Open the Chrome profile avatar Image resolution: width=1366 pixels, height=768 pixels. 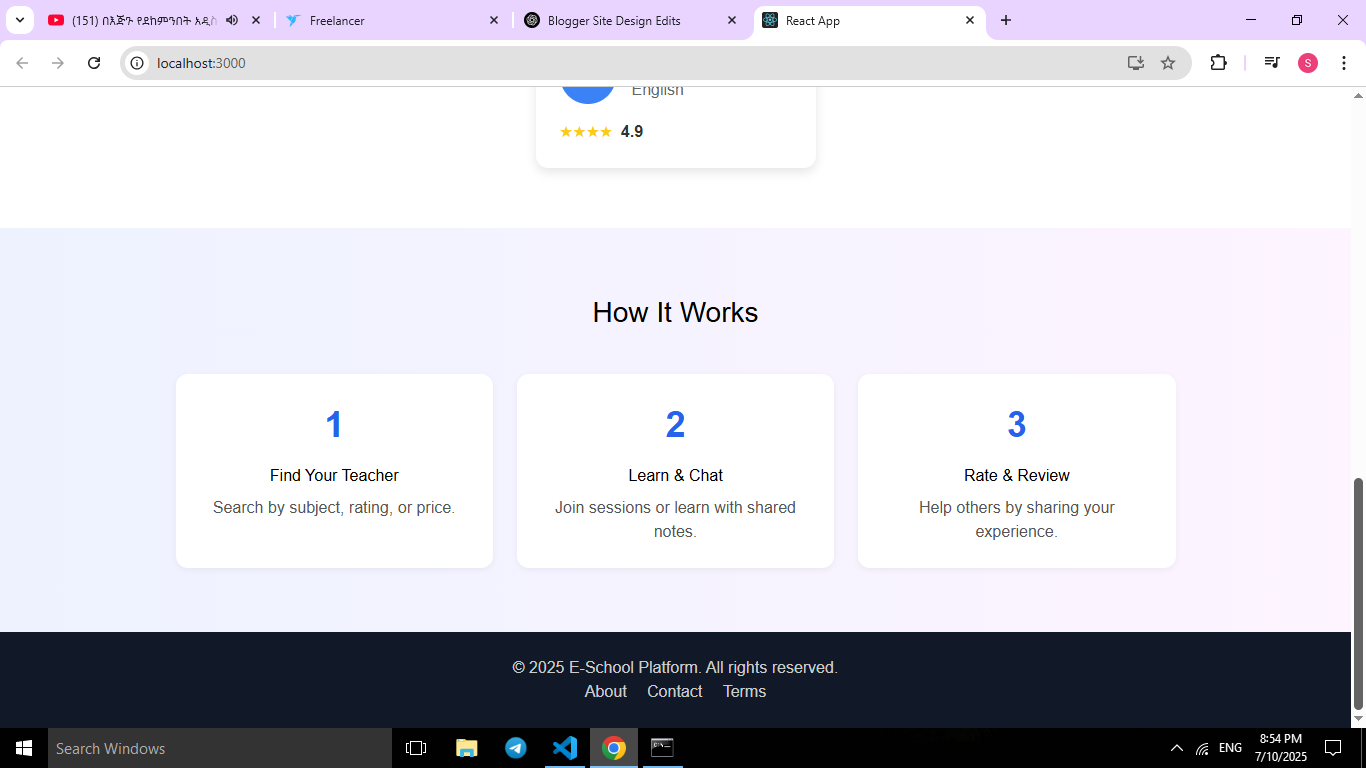click(1307, 63)
